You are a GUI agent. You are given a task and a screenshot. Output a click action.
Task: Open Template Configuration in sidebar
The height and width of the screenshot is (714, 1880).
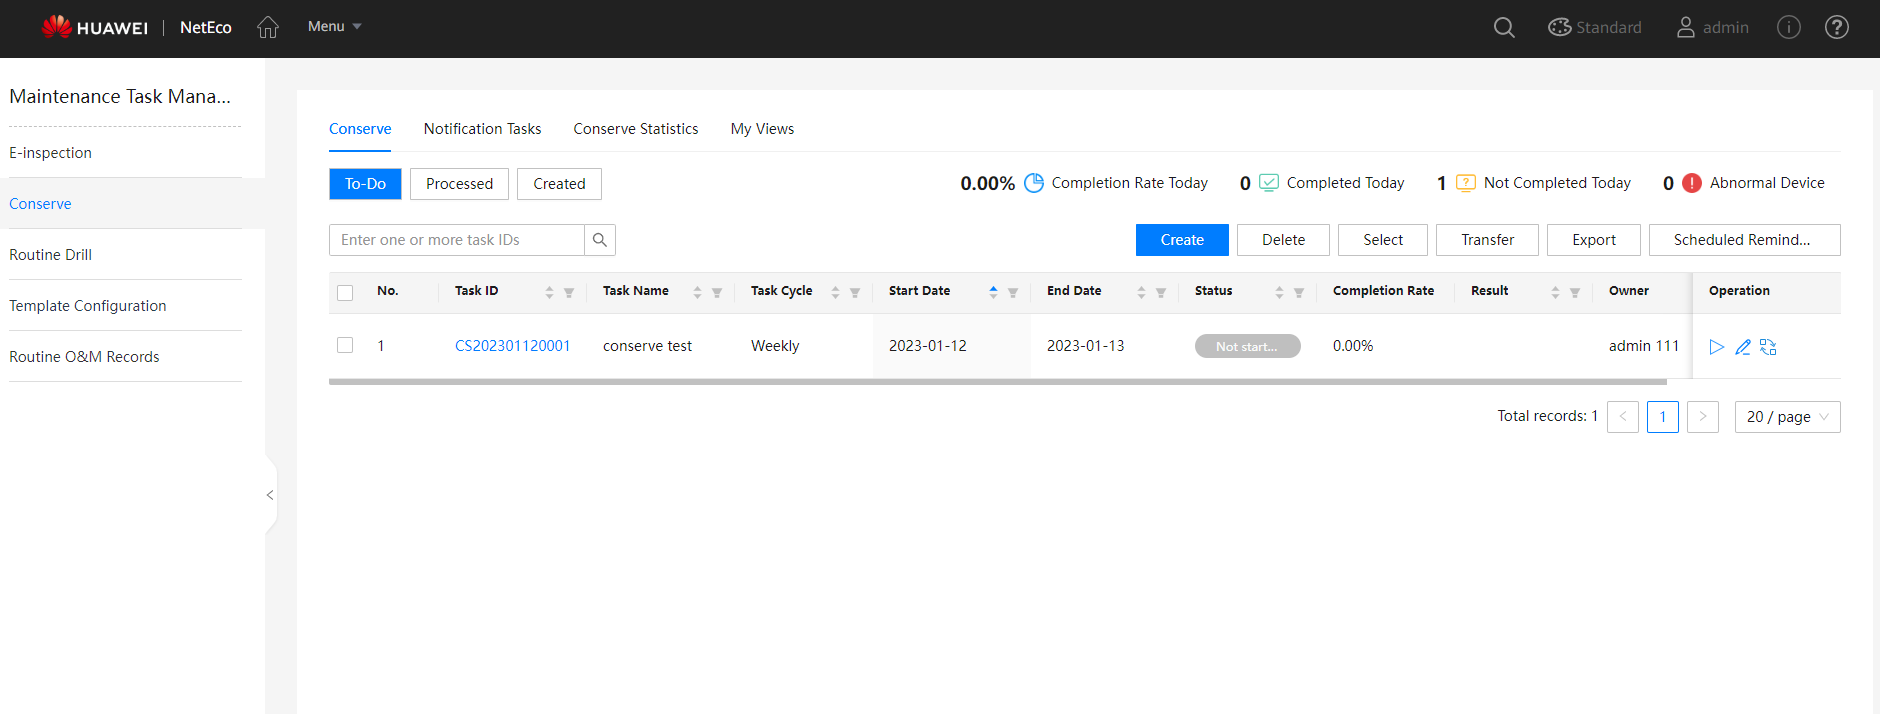(x=88, y=306)
